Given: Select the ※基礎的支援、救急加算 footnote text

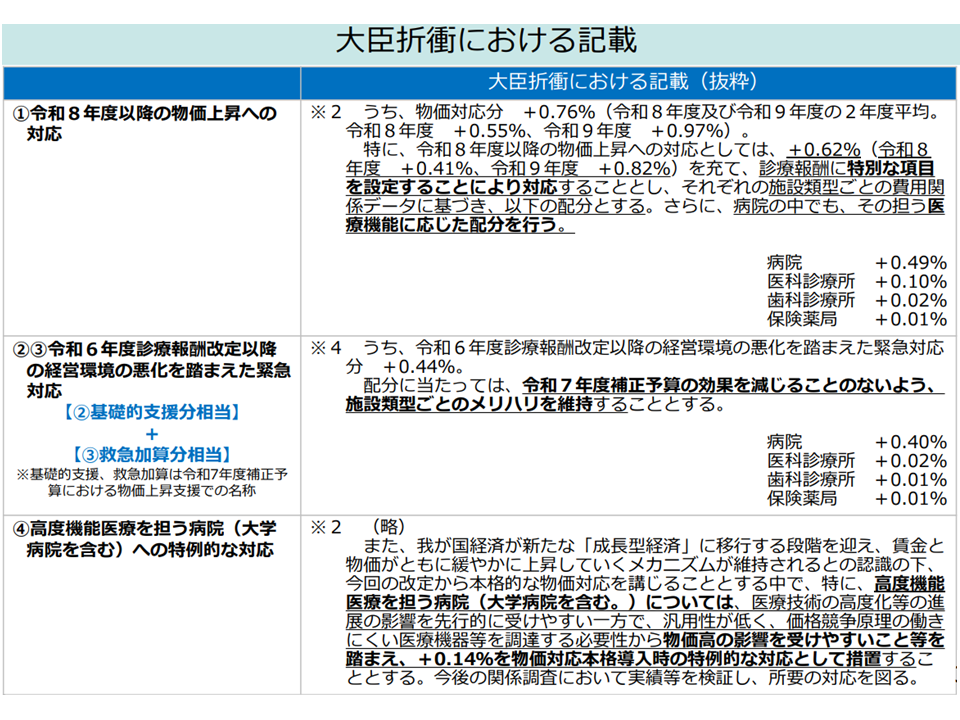Looking at the screenshot, I should [152, 483].
